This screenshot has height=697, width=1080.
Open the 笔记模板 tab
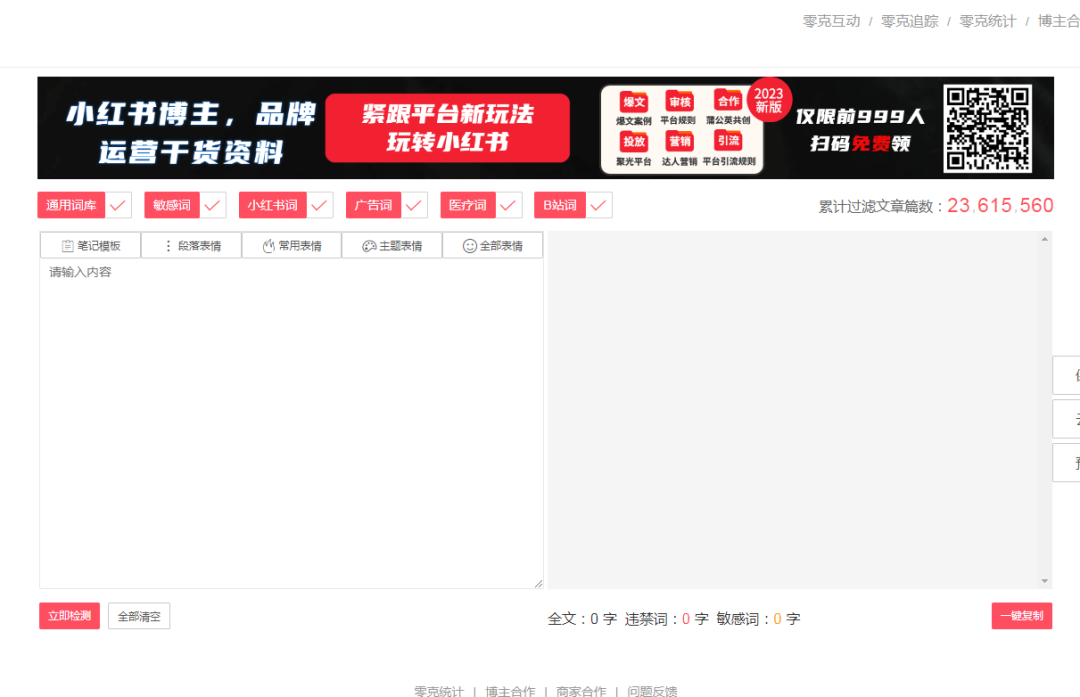[91, 246]
